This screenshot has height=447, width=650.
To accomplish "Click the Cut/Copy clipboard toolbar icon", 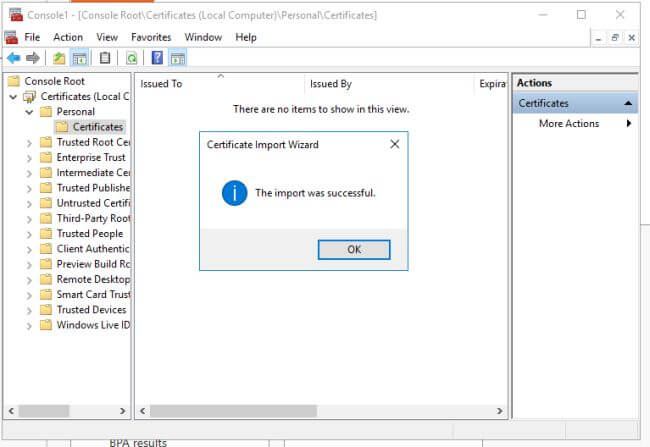I will 105,58.
